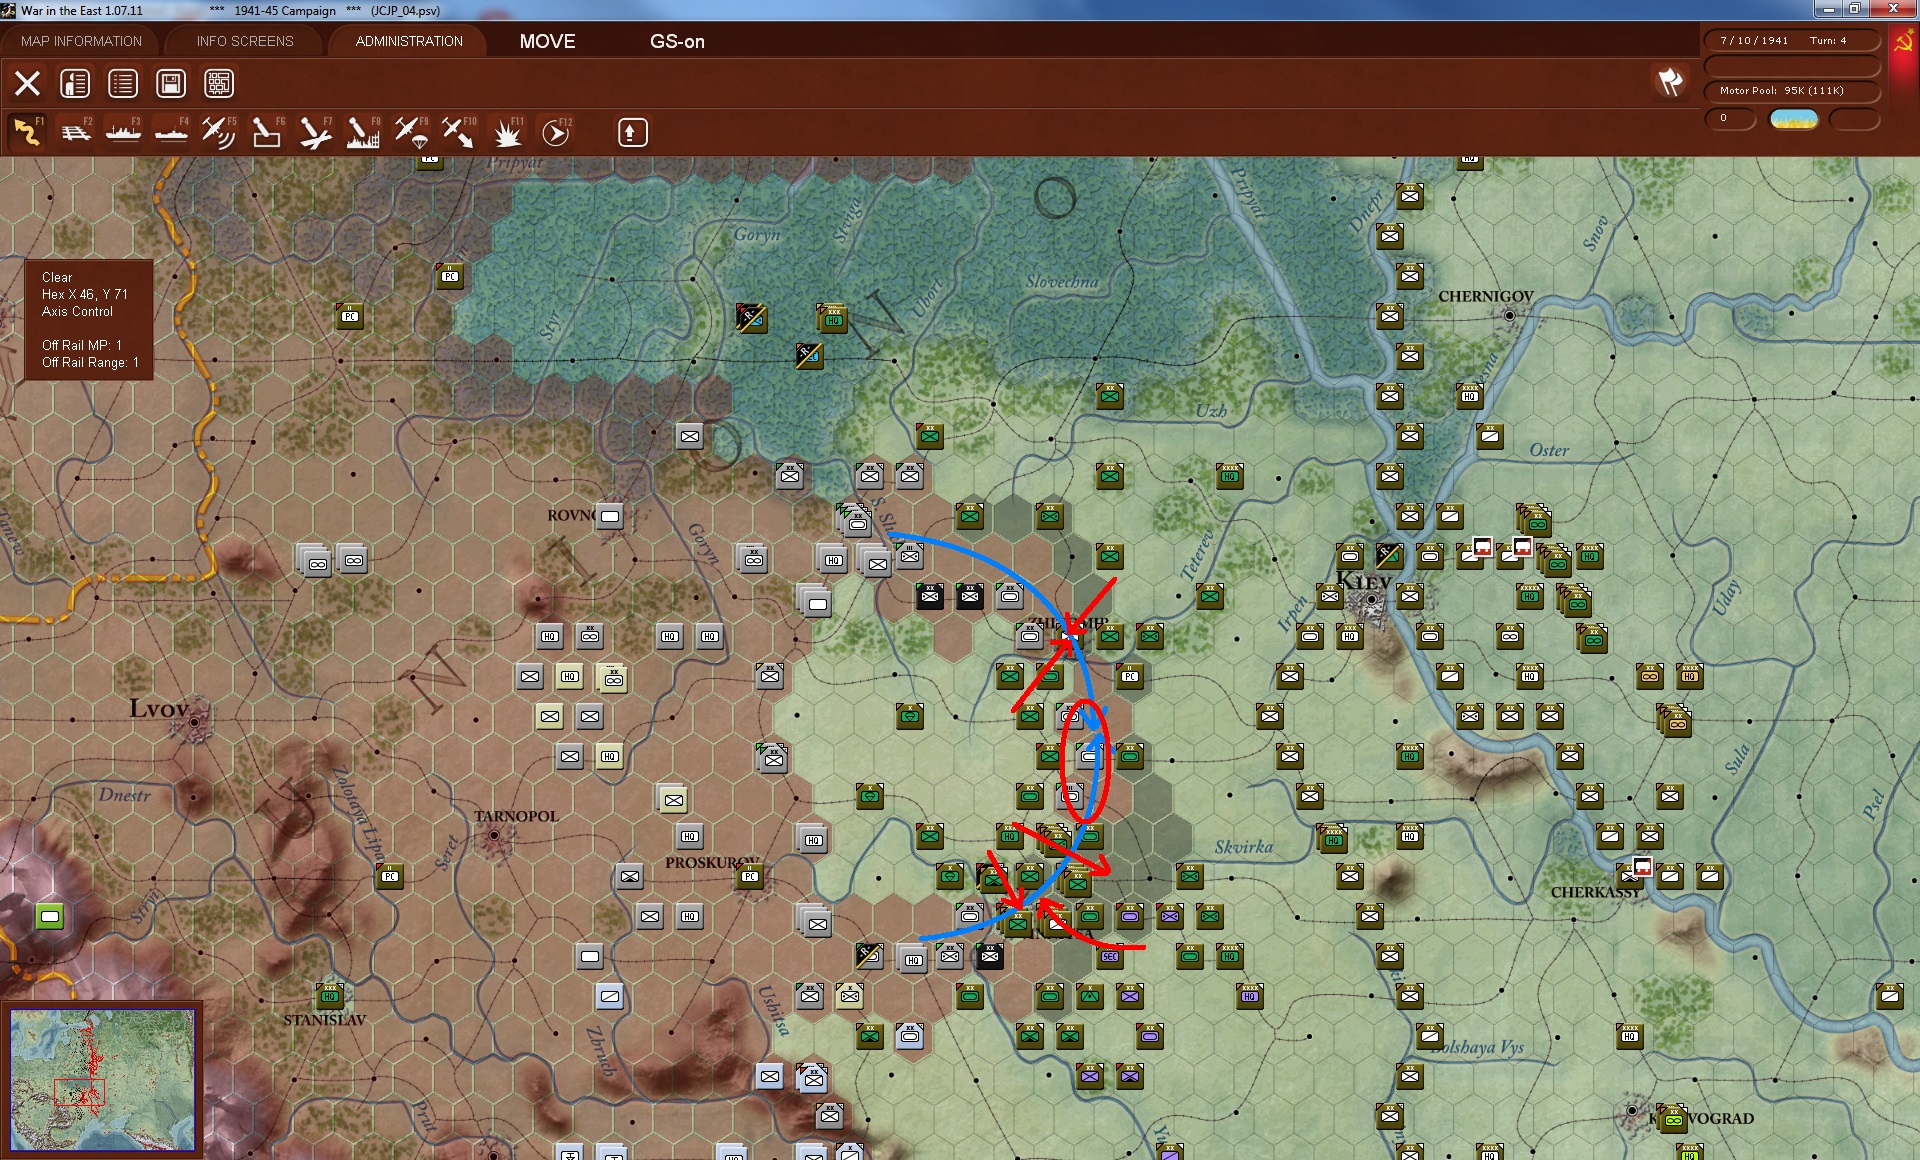Select the F1 Move mode icon
This screenshot has width=1920, height=1160.
point(28,132)
